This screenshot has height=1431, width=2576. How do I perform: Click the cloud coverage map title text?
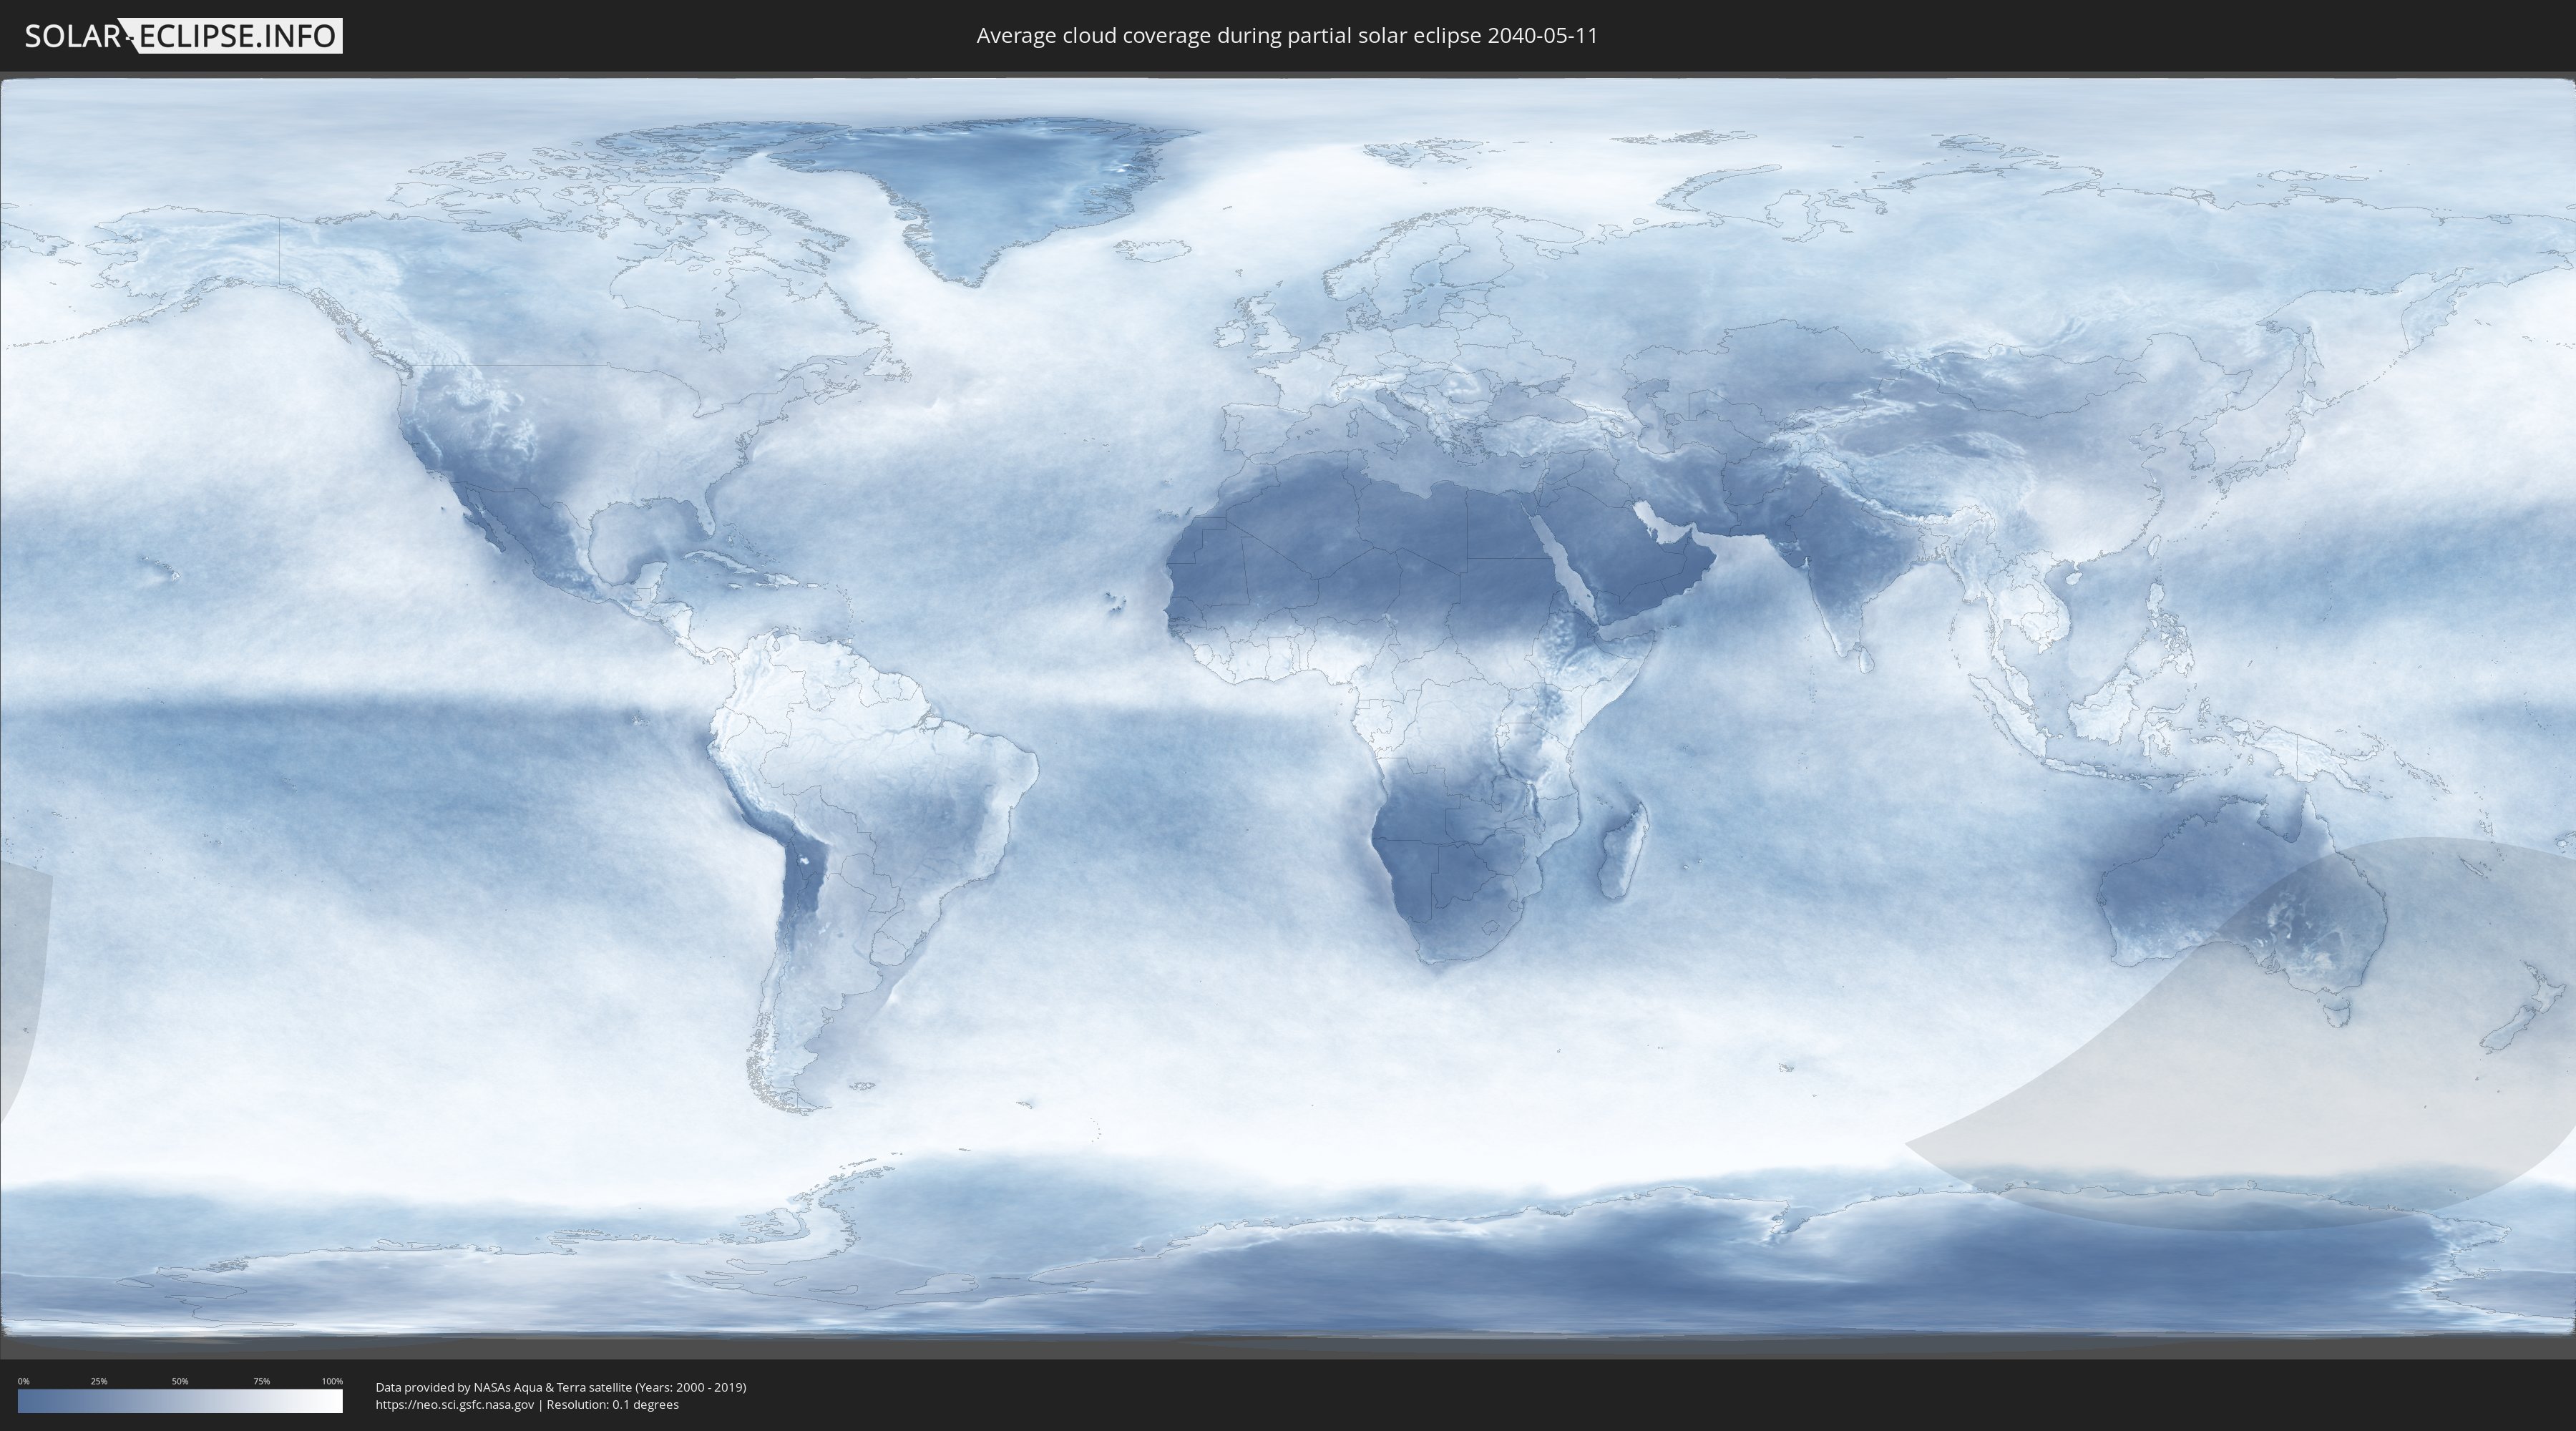1287,36
